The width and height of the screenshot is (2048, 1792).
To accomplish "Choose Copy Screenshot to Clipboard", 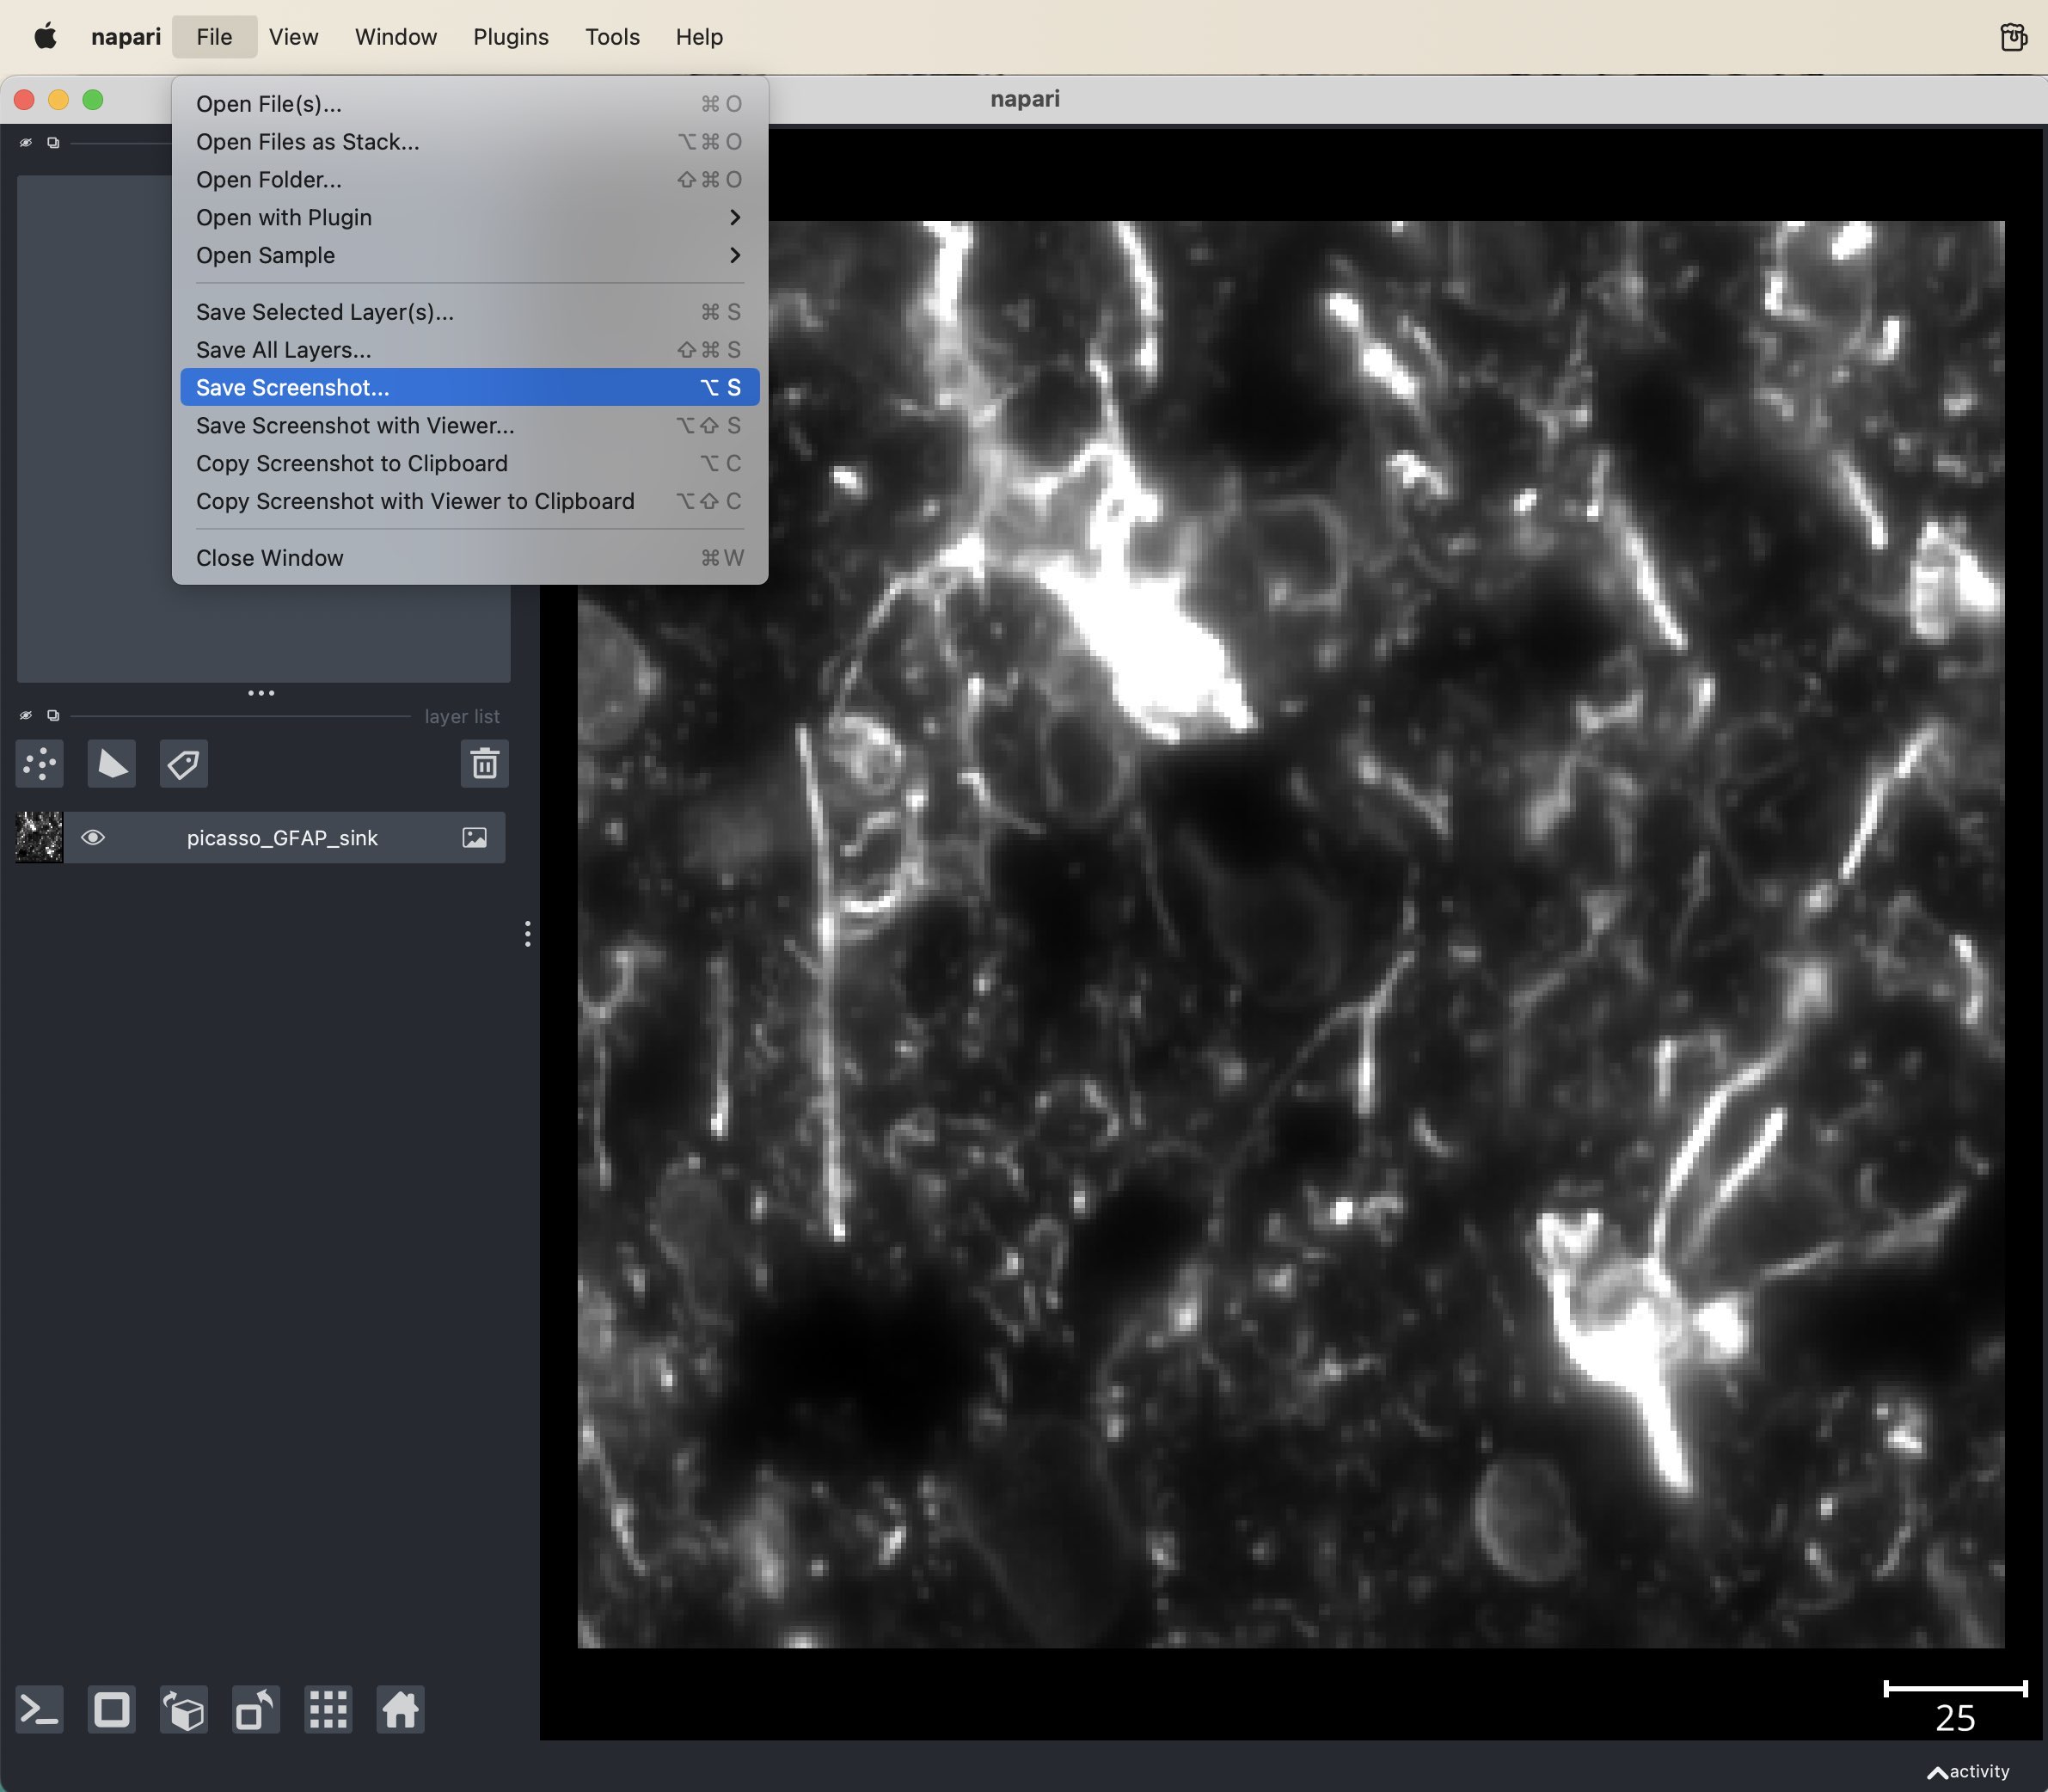I will (x=470, y=464).
